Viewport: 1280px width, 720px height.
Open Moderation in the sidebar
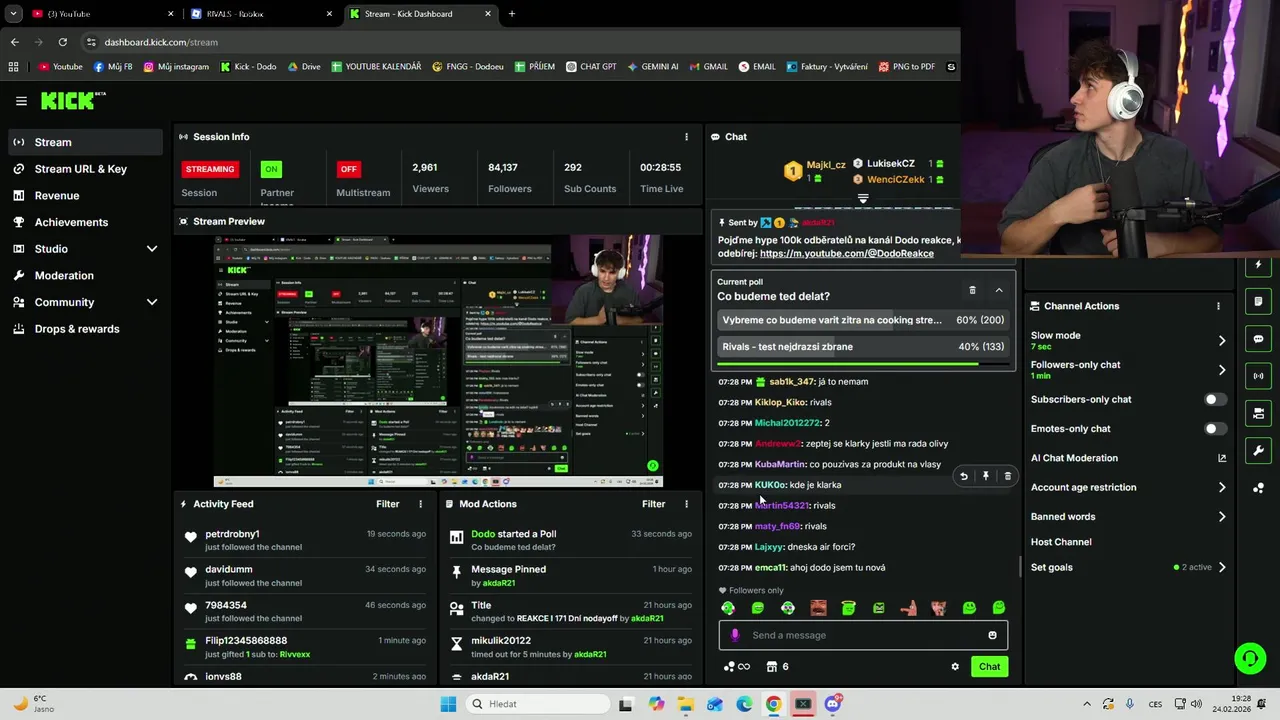click(x=64, y=275)
